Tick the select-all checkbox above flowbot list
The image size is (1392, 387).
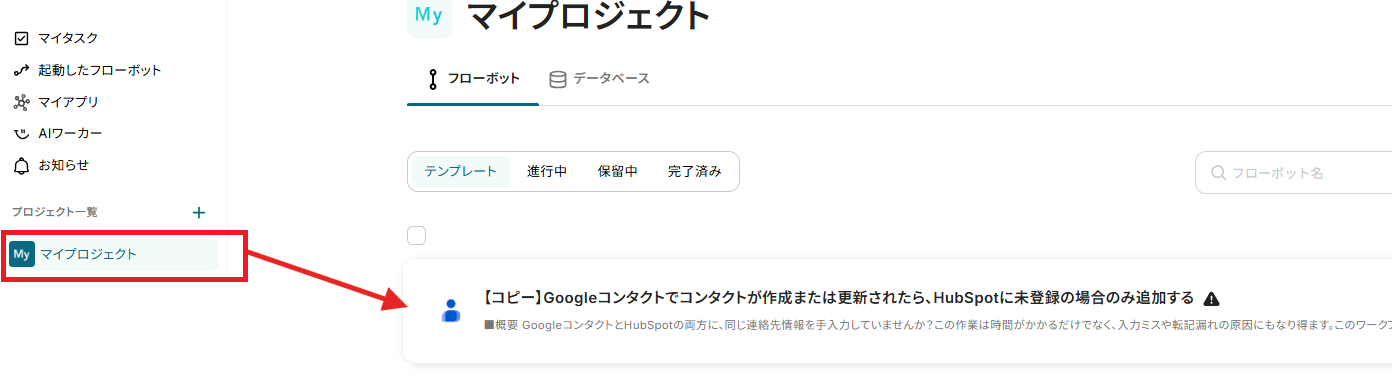(x=417, y=236)
